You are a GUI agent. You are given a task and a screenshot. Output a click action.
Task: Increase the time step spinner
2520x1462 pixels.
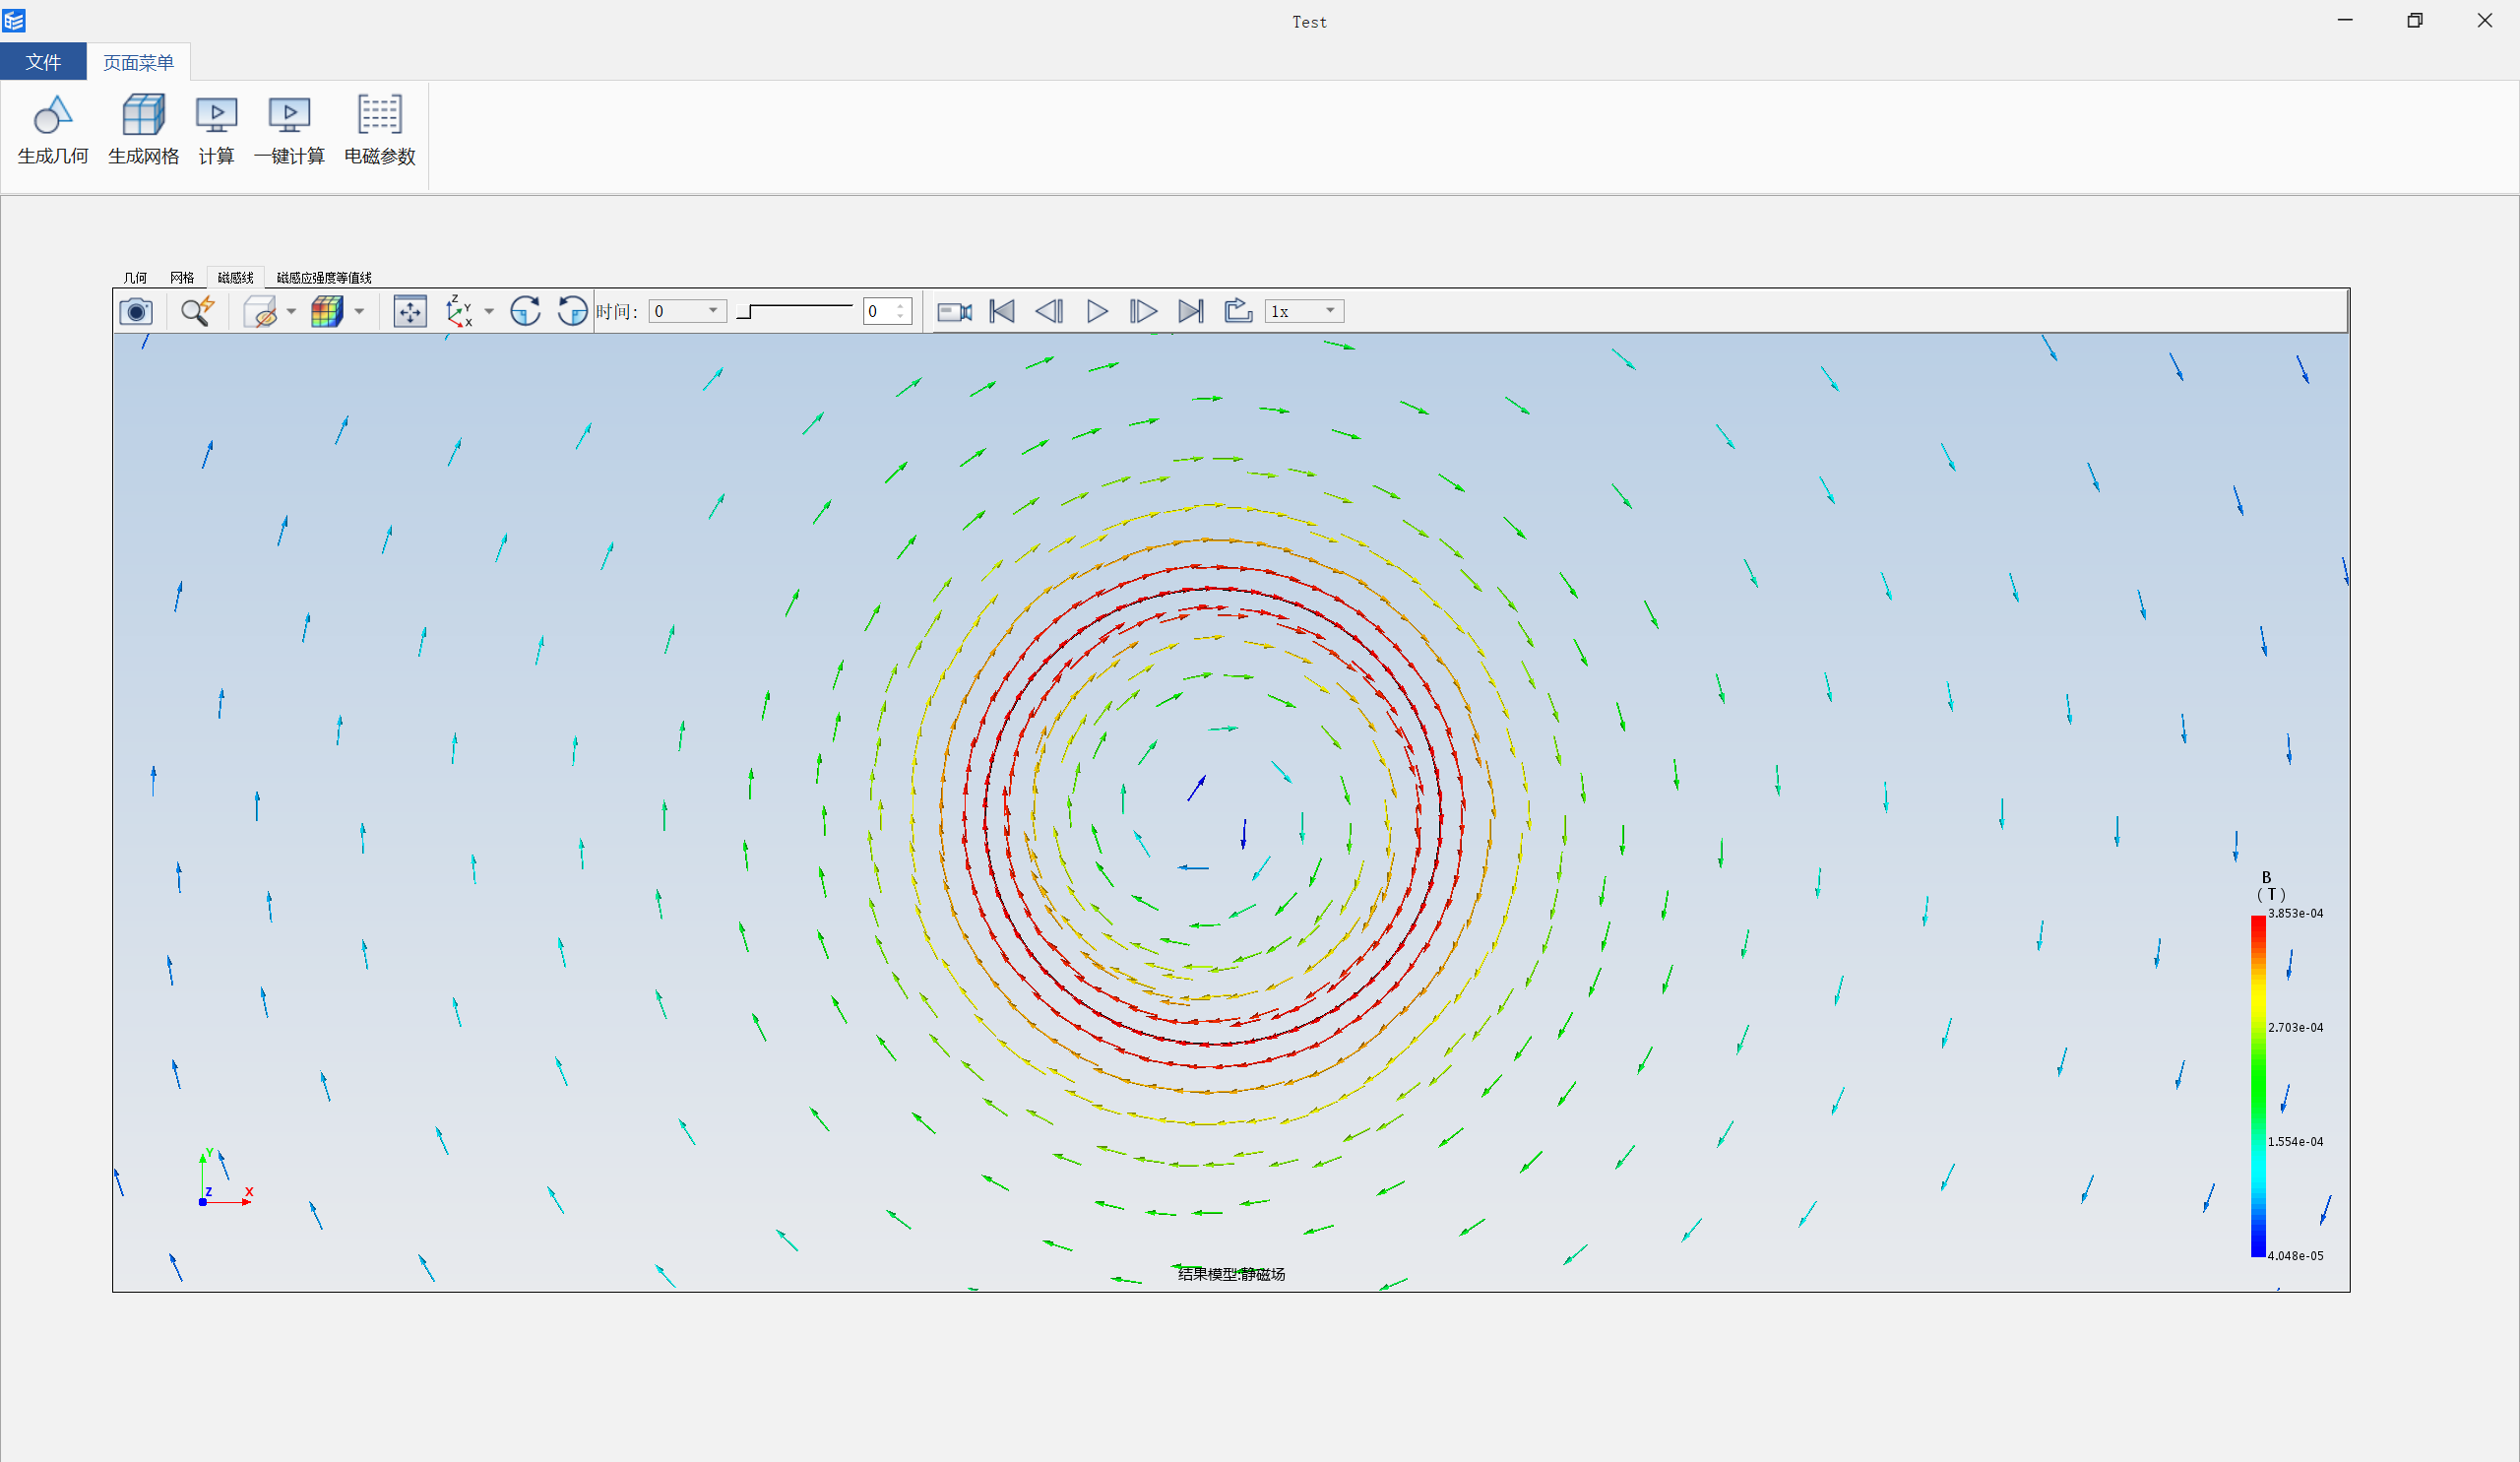tap(901, 305)
